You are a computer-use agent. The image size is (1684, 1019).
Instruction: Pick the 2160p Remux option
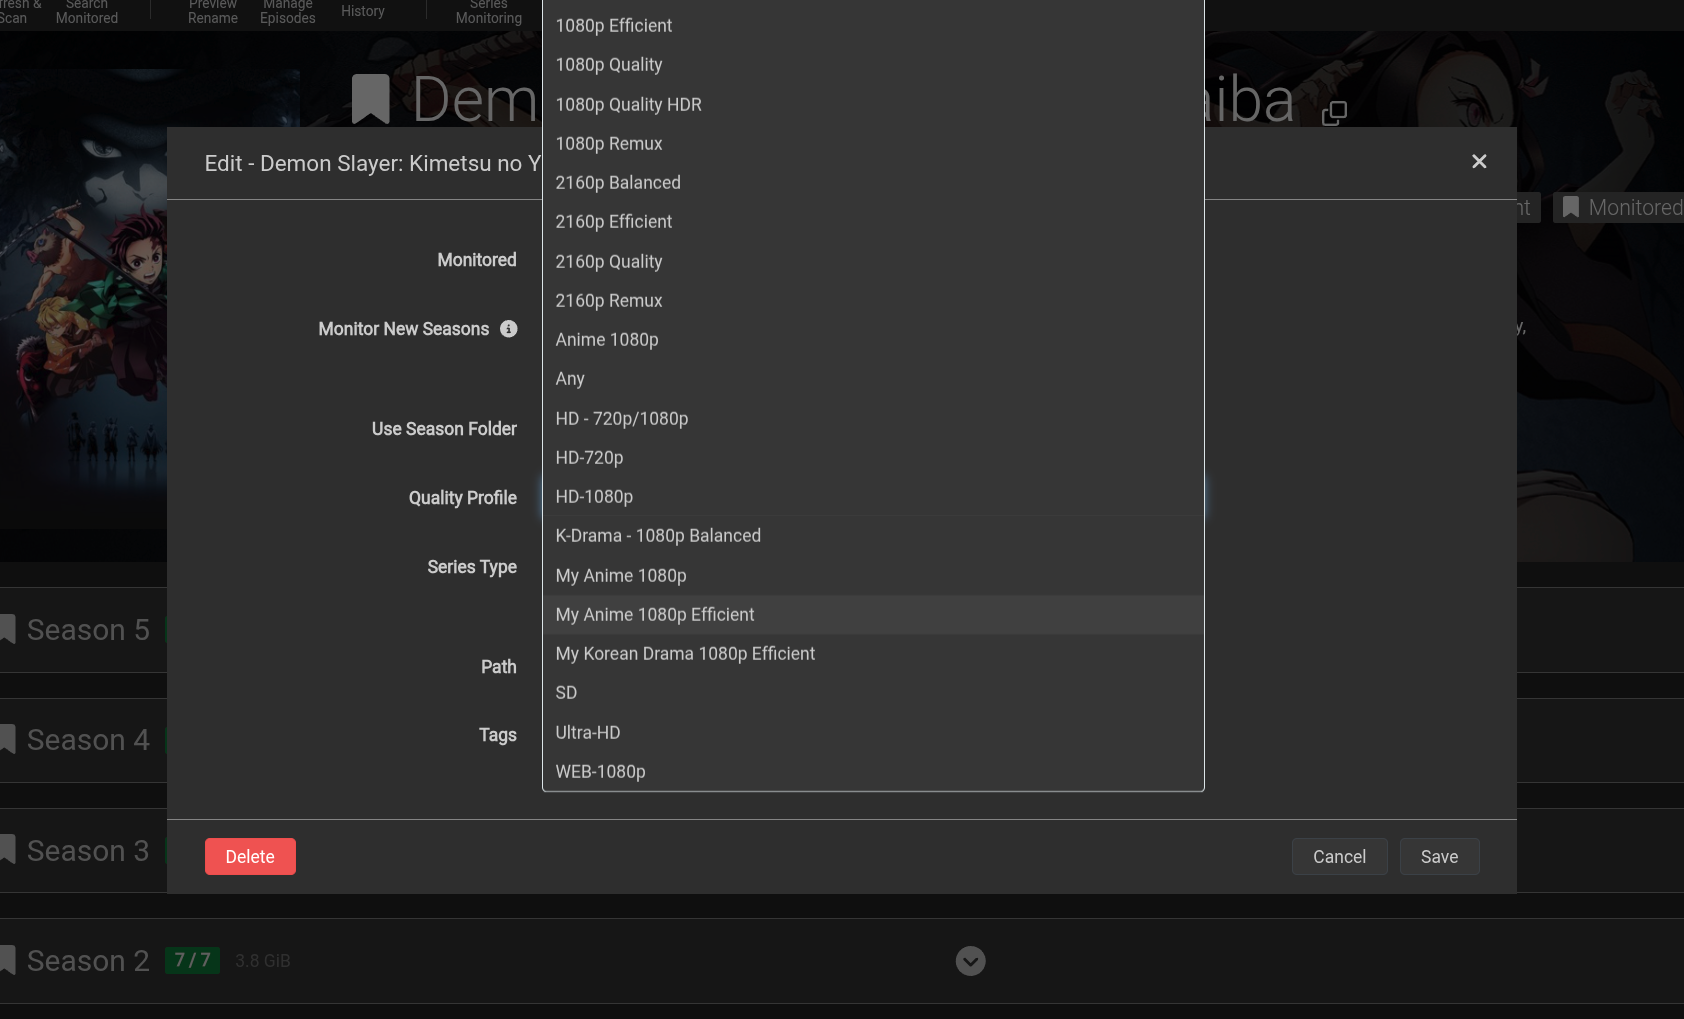tap(609, 301)
